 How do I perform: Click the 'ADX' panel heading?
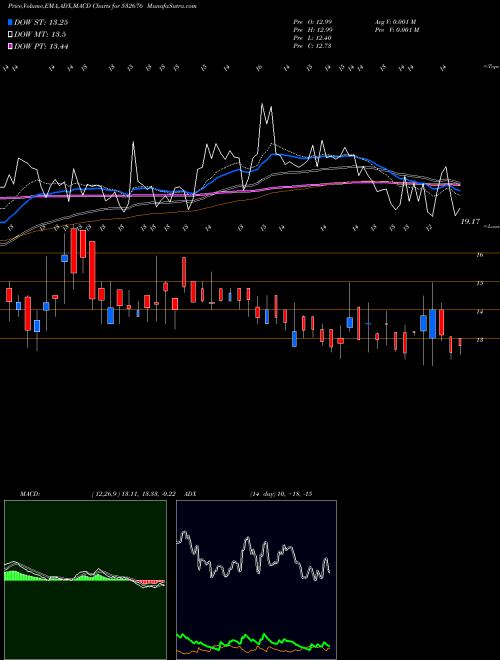tap(190, 494)
